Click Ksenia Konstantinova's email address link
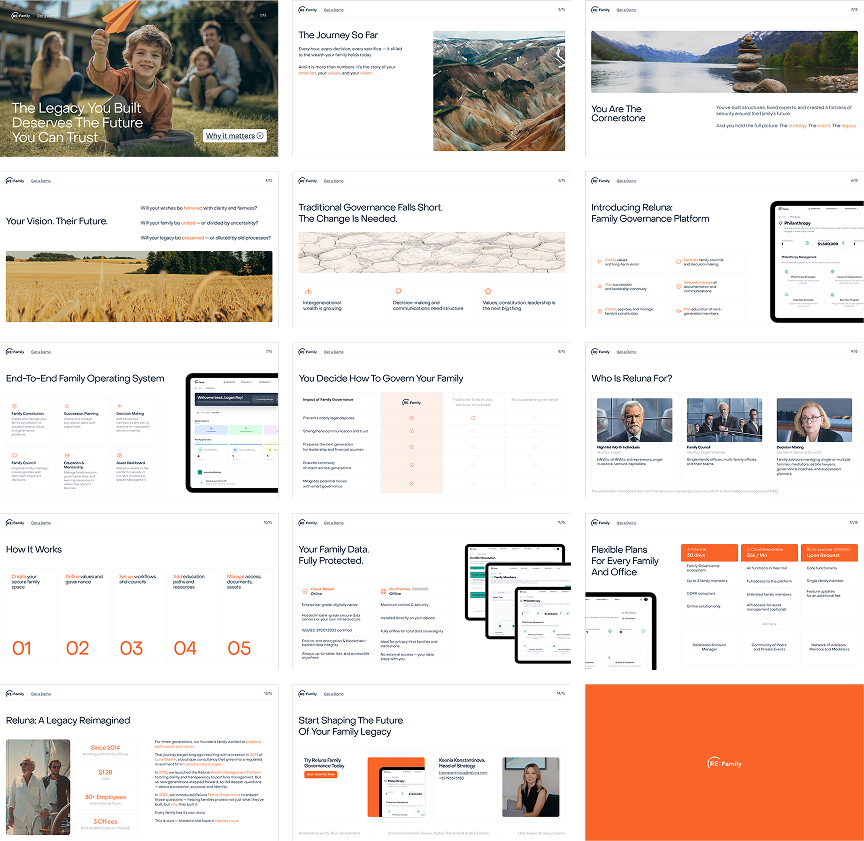The width and height of the screenshot is (864, 841). (x=463, y=773)
